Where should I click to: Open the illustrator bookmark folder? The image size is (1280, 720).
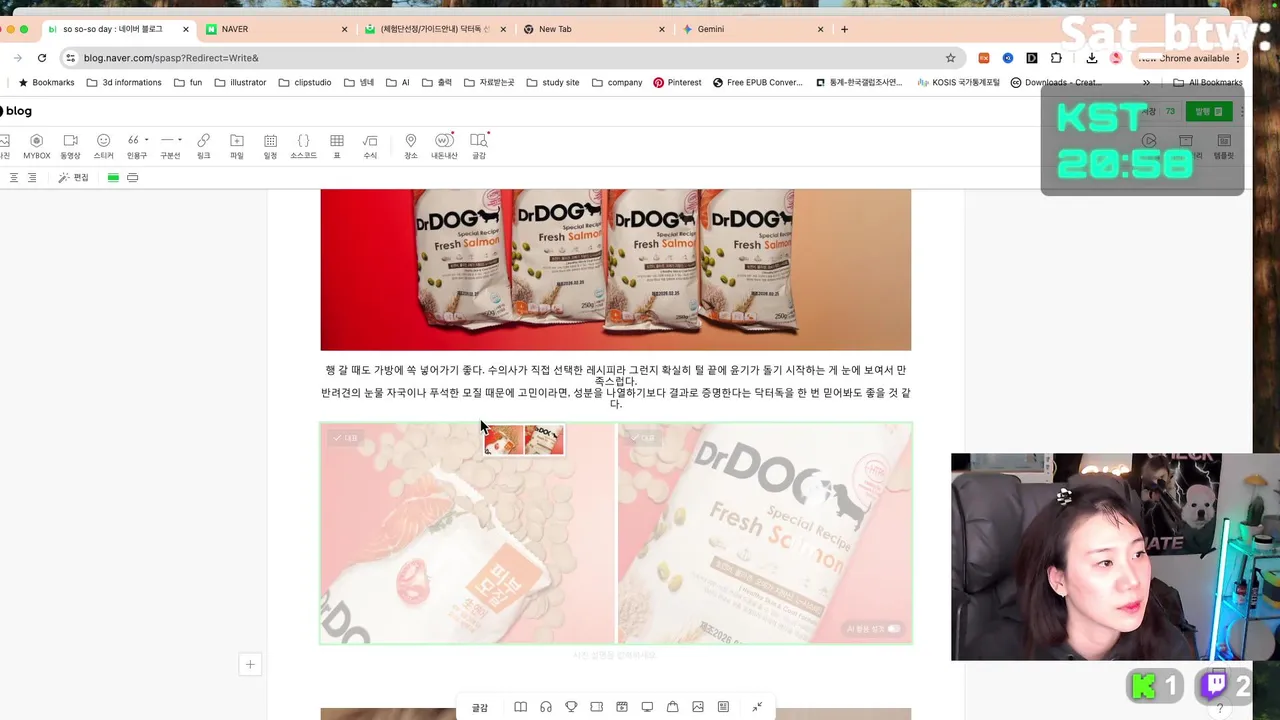240,83
